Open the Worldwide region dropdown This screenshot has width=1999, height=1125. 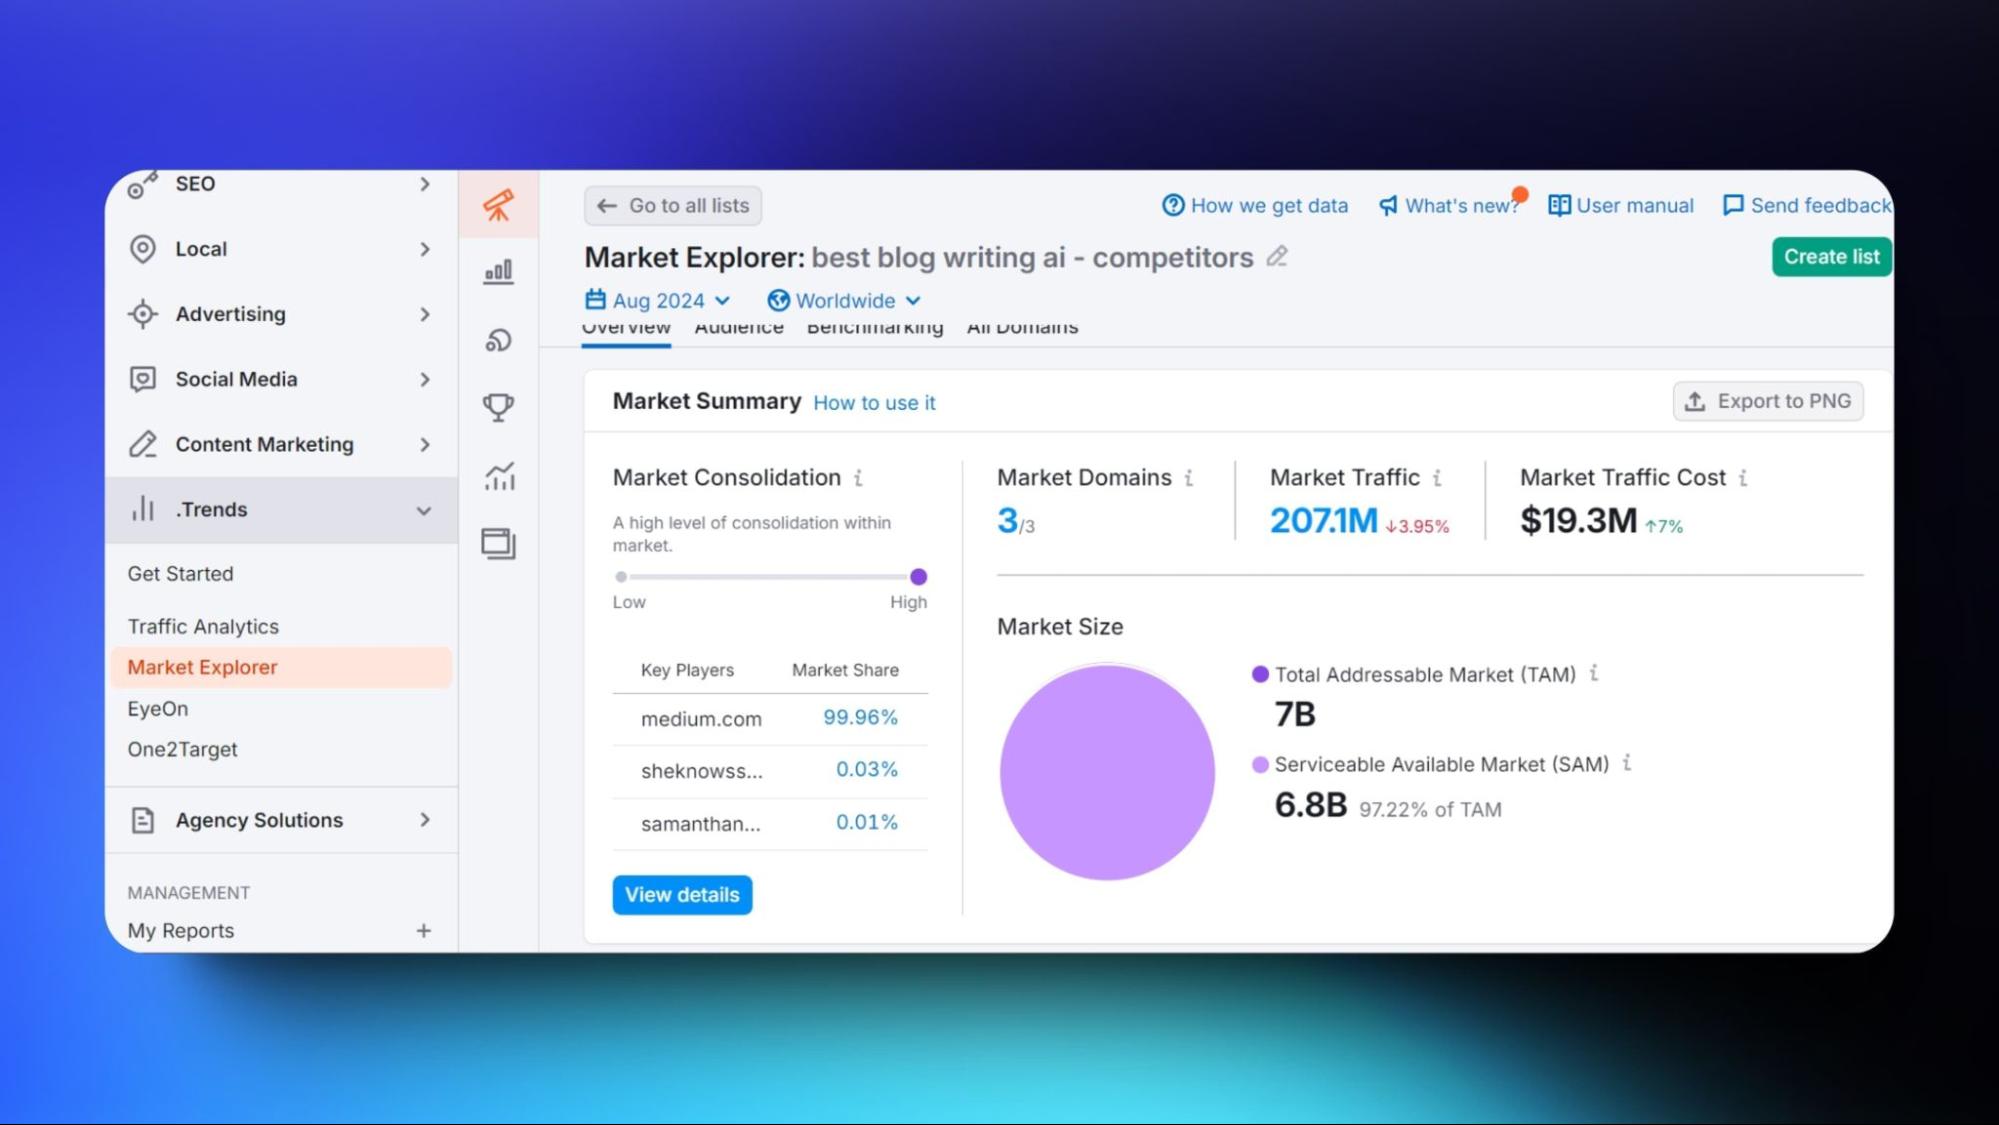click(844, 300)
